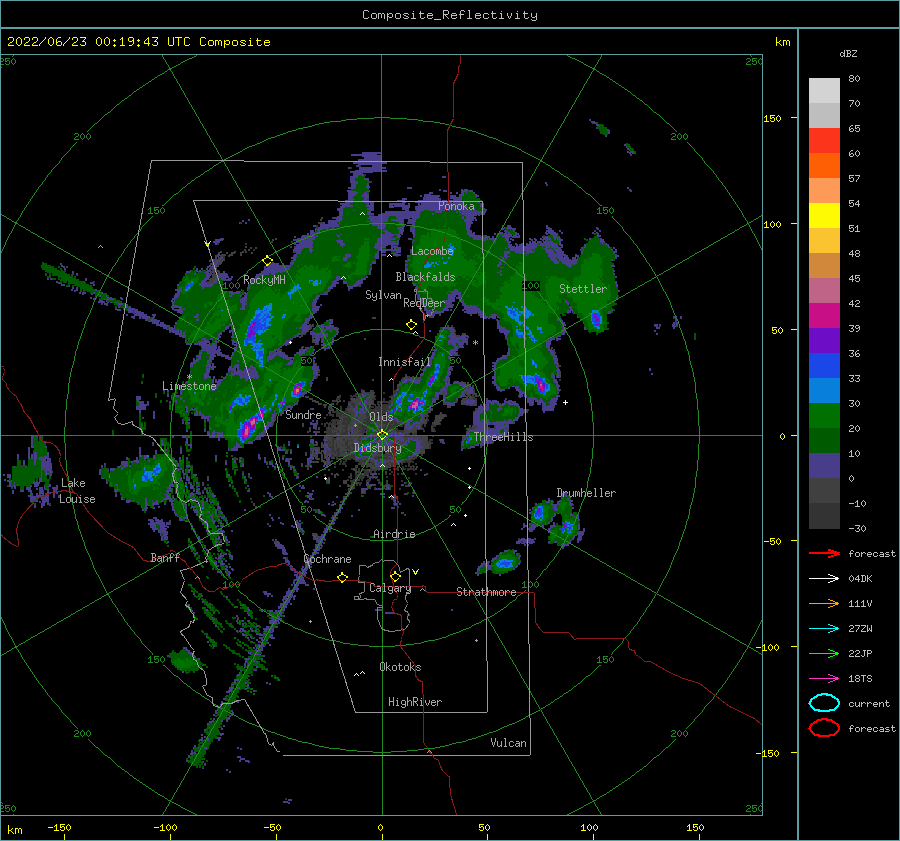900x841 pixels.
Task: Click the Ponoka label
Action: tap(456, 206)
